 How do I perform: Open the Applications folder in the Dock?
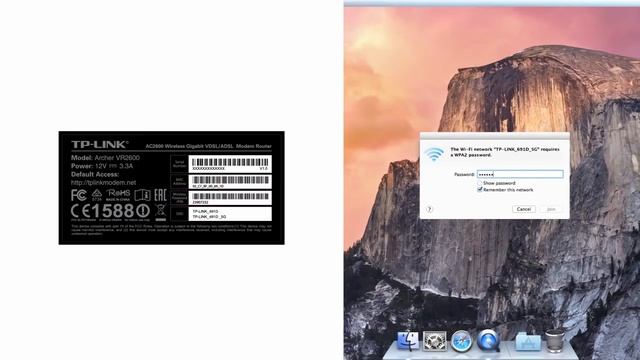click(528, 342)
